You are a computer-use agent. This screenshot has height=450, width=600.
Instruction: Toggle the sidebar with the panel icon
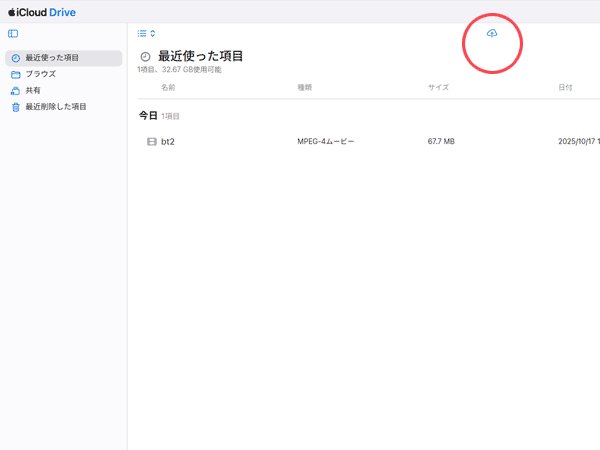click(x=13, y=34)
